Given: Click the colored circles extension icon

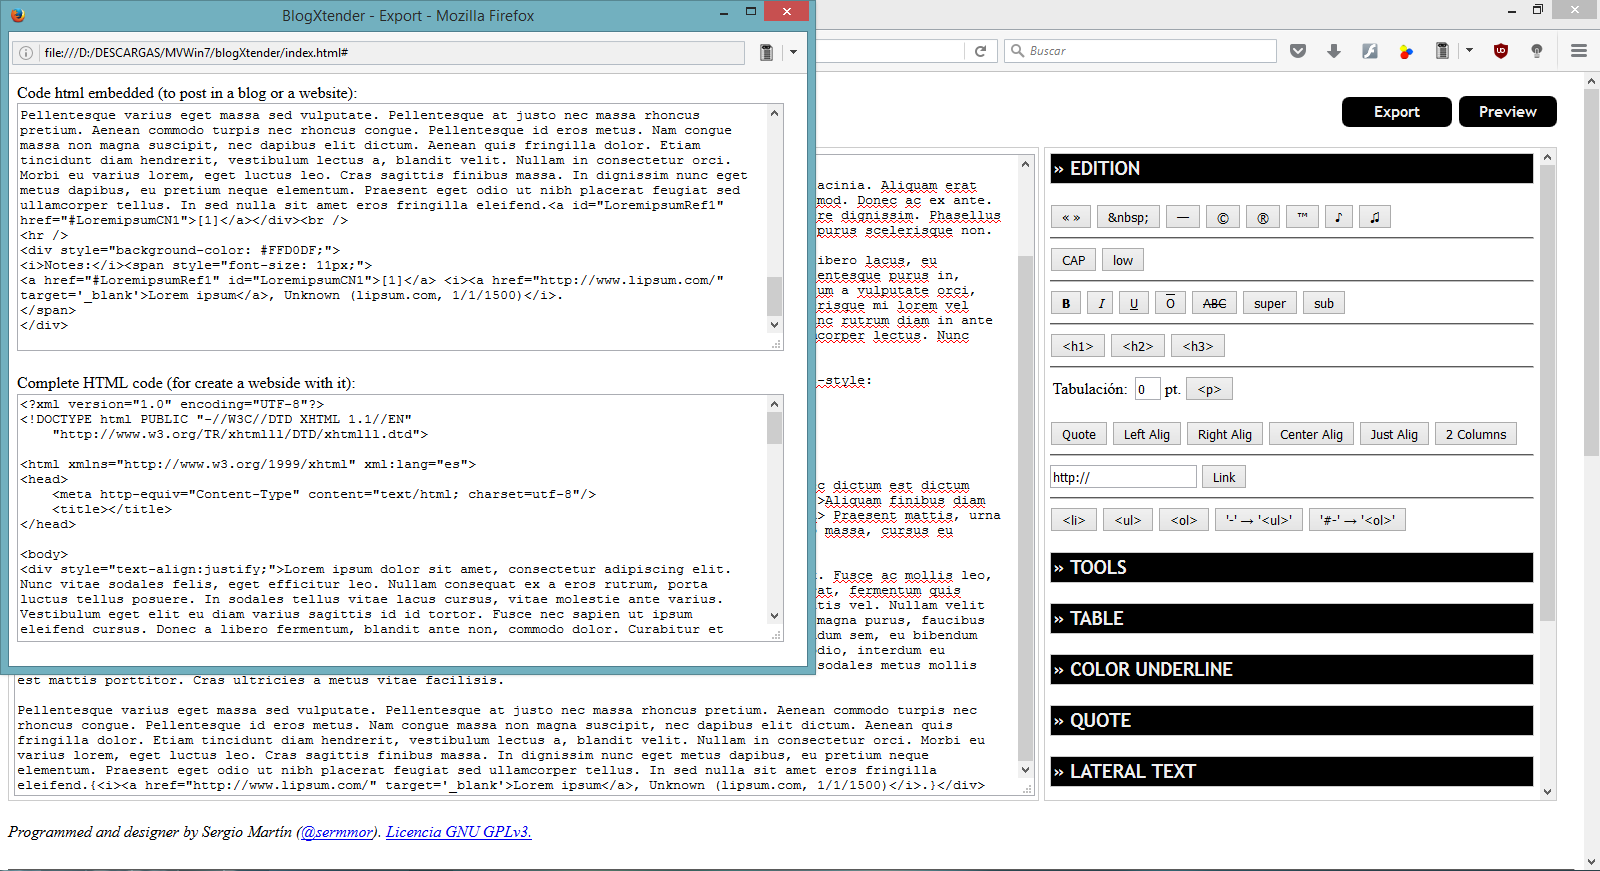Looking at the screenshot, I should click(1406, 51).
